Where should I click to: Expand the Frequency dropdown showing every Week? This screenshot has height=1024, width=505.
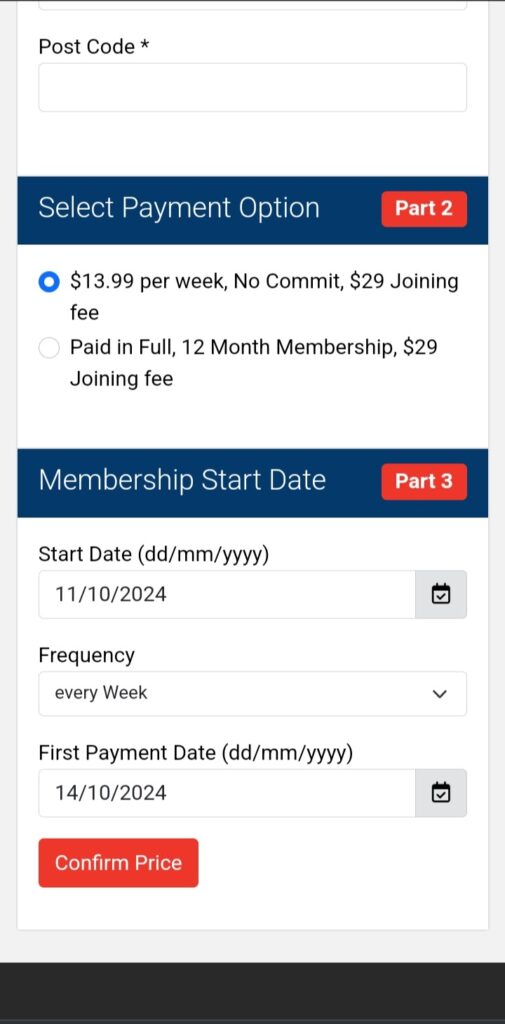coord(253,694)
